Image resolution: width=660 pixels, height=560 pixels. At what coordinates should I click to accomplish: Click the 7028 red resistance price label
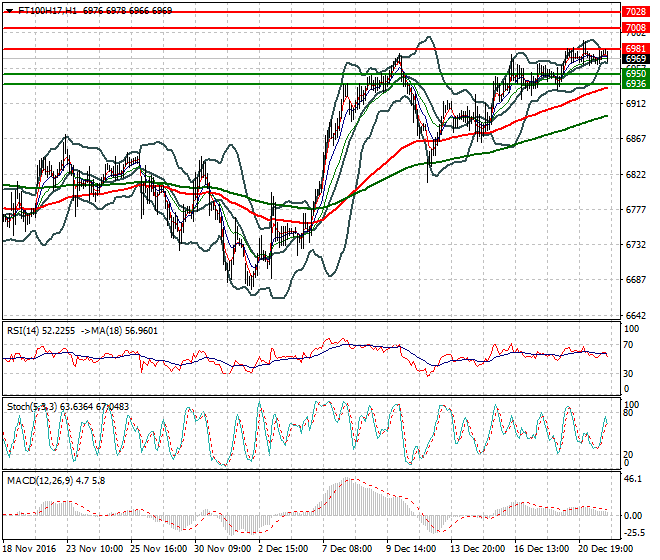(636, 12)
